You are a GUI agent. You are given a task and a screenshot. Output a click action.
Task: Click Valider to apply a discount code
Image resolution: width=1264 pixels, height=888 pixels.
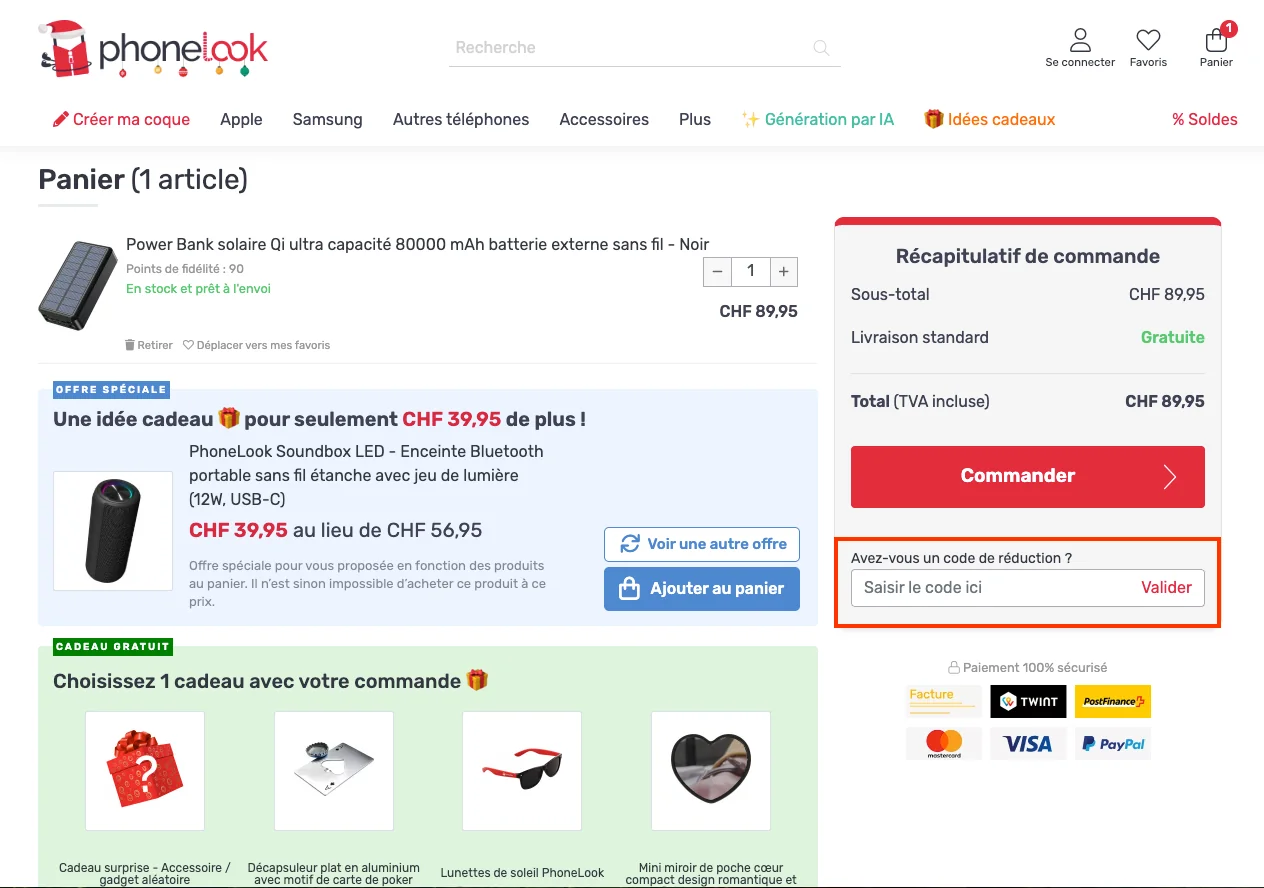tap(1166, 588)
